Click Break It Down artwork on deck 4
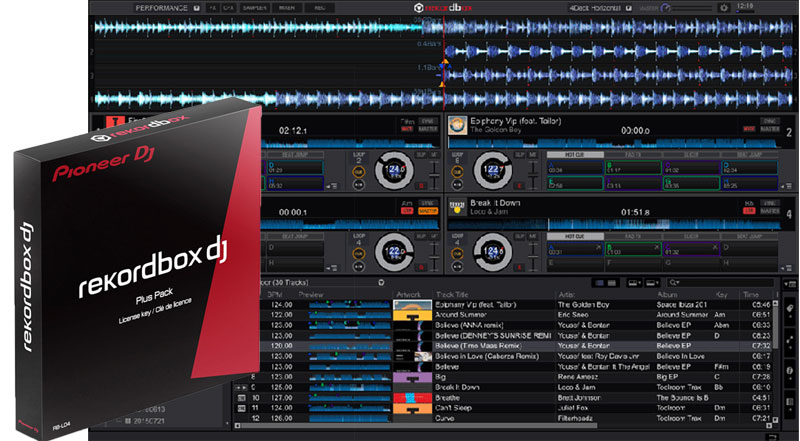This screenshot has height=441, width=800. (456, 207)
